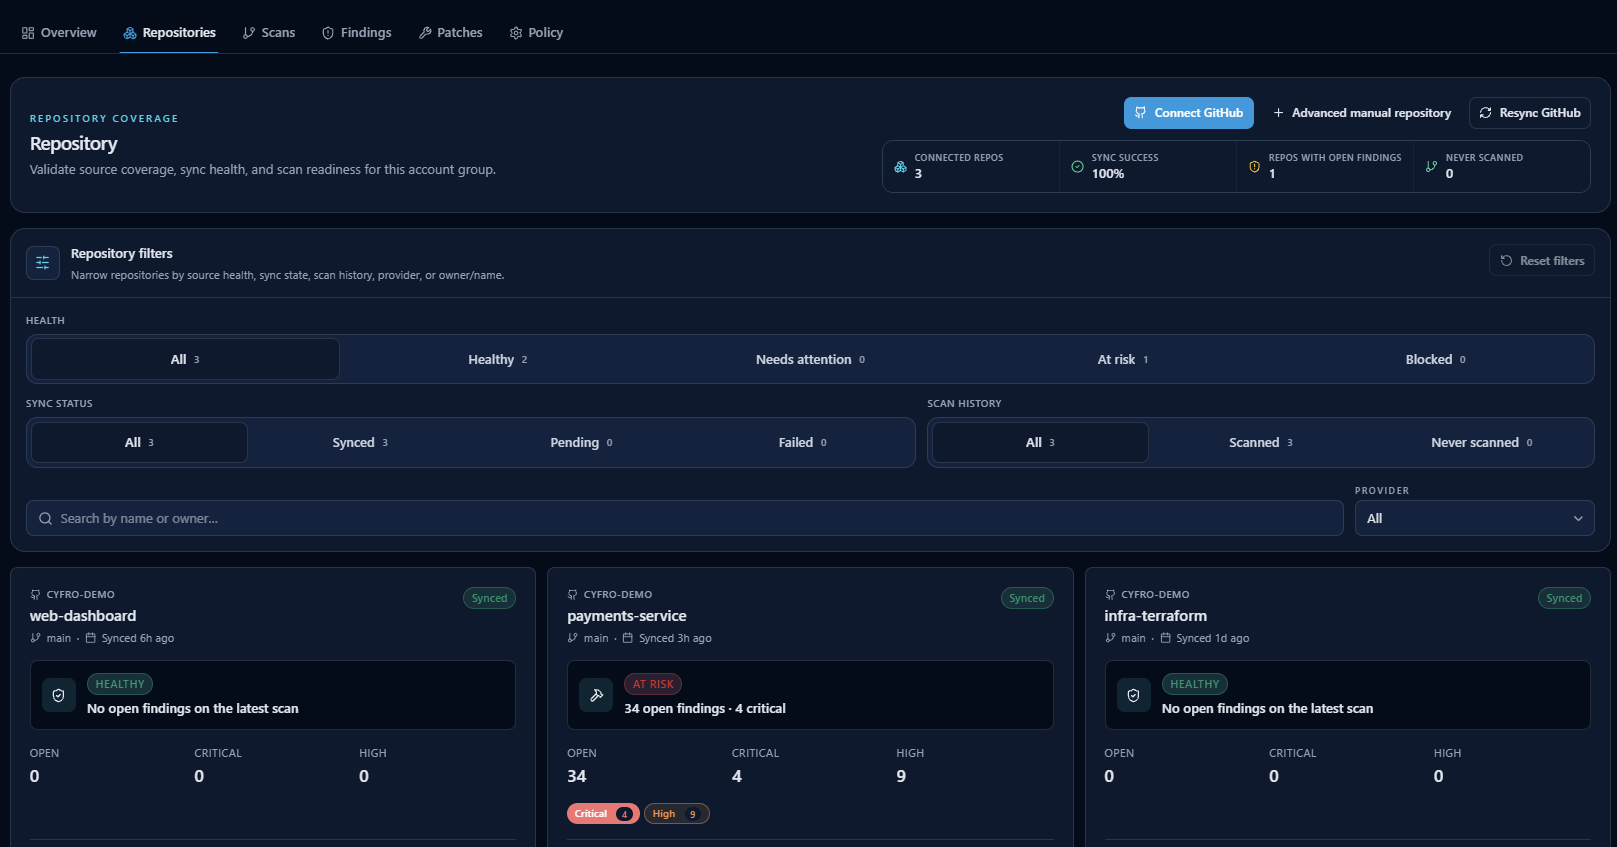Filter scan history by Scanned
This screenshot has width=1617, height=847.
1260,442
